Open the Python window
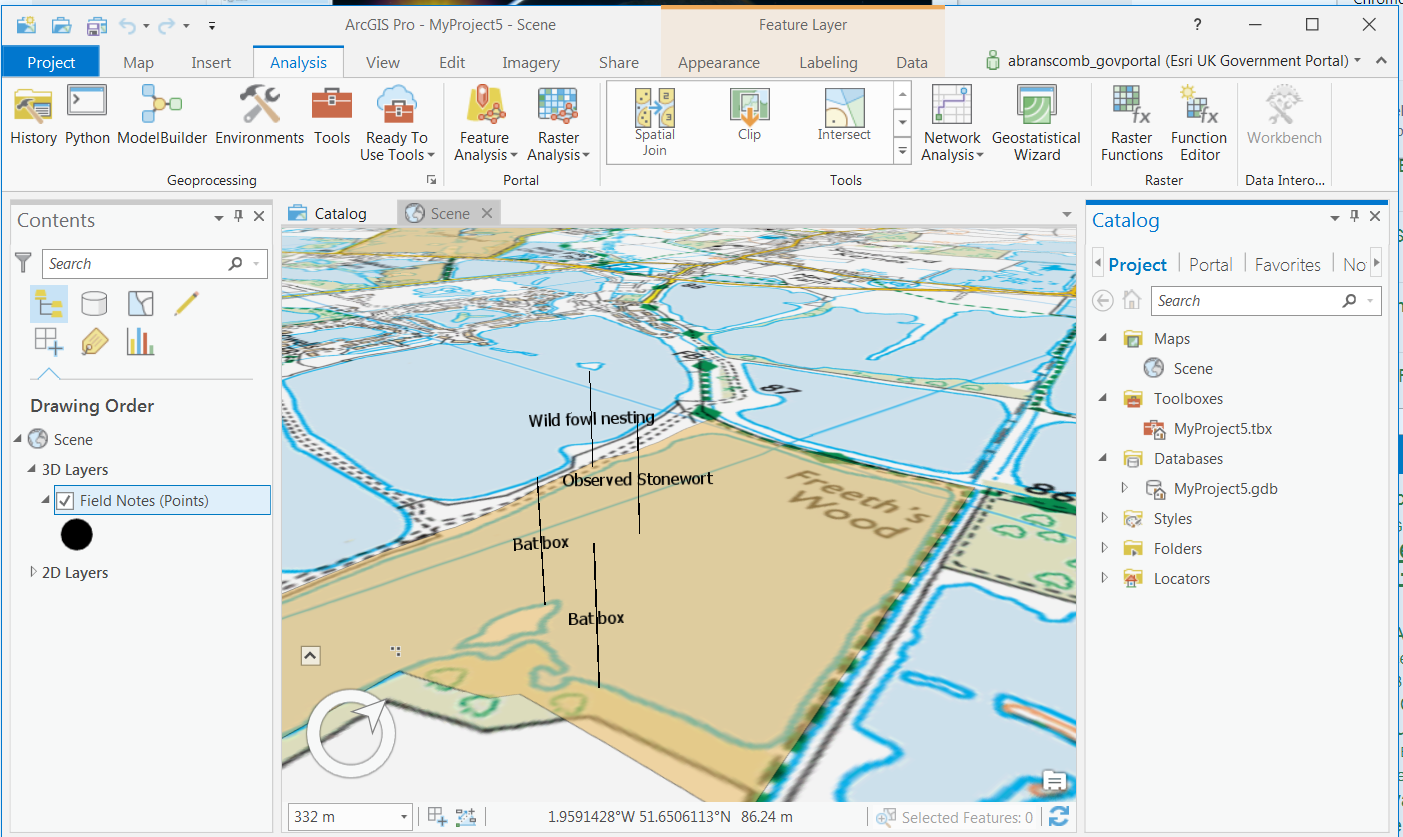The width and height of the screenshot is (1403, 837). point(87,116)
